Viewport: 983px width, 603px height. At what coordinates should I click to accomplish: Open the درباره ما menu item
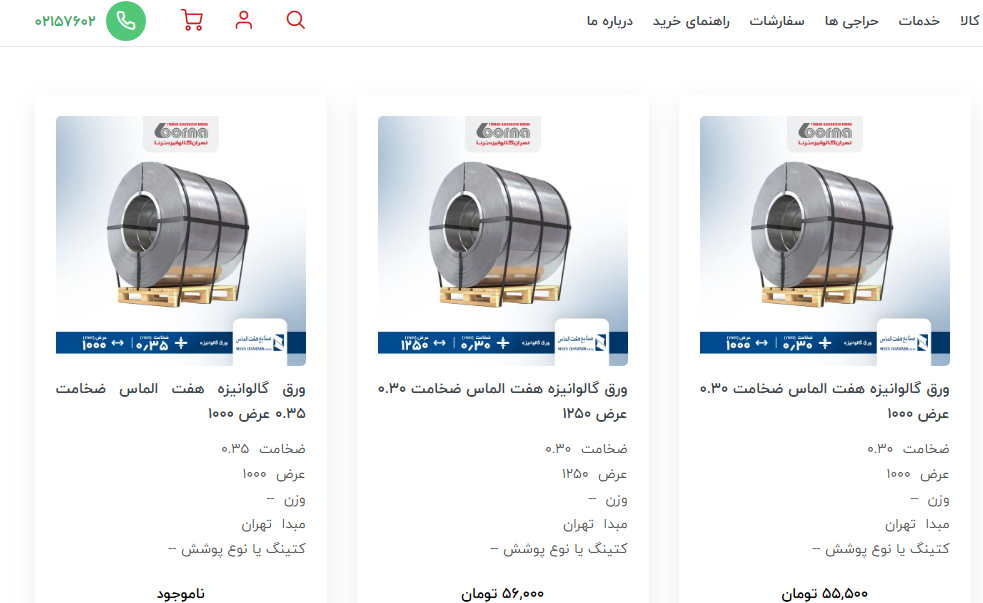610,21
